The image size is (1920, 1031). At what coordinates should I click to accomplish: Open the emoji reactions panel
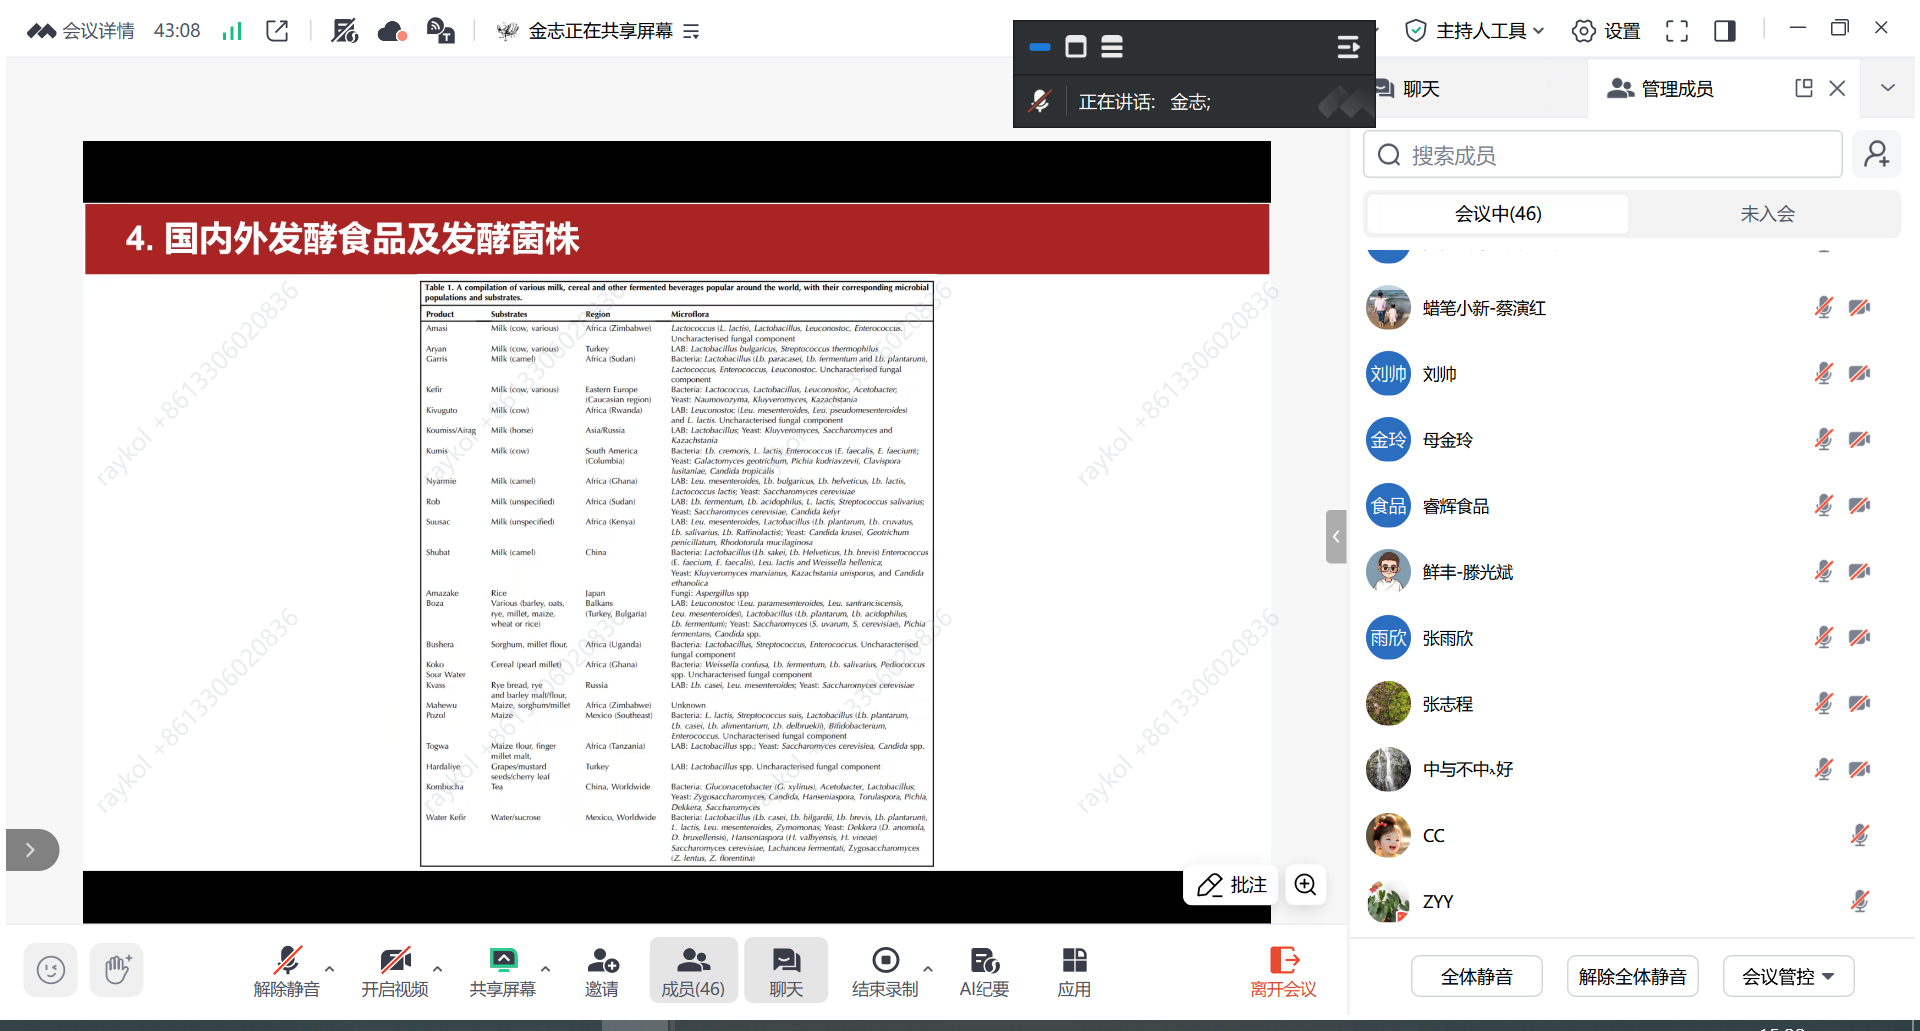tap(50, 969)
